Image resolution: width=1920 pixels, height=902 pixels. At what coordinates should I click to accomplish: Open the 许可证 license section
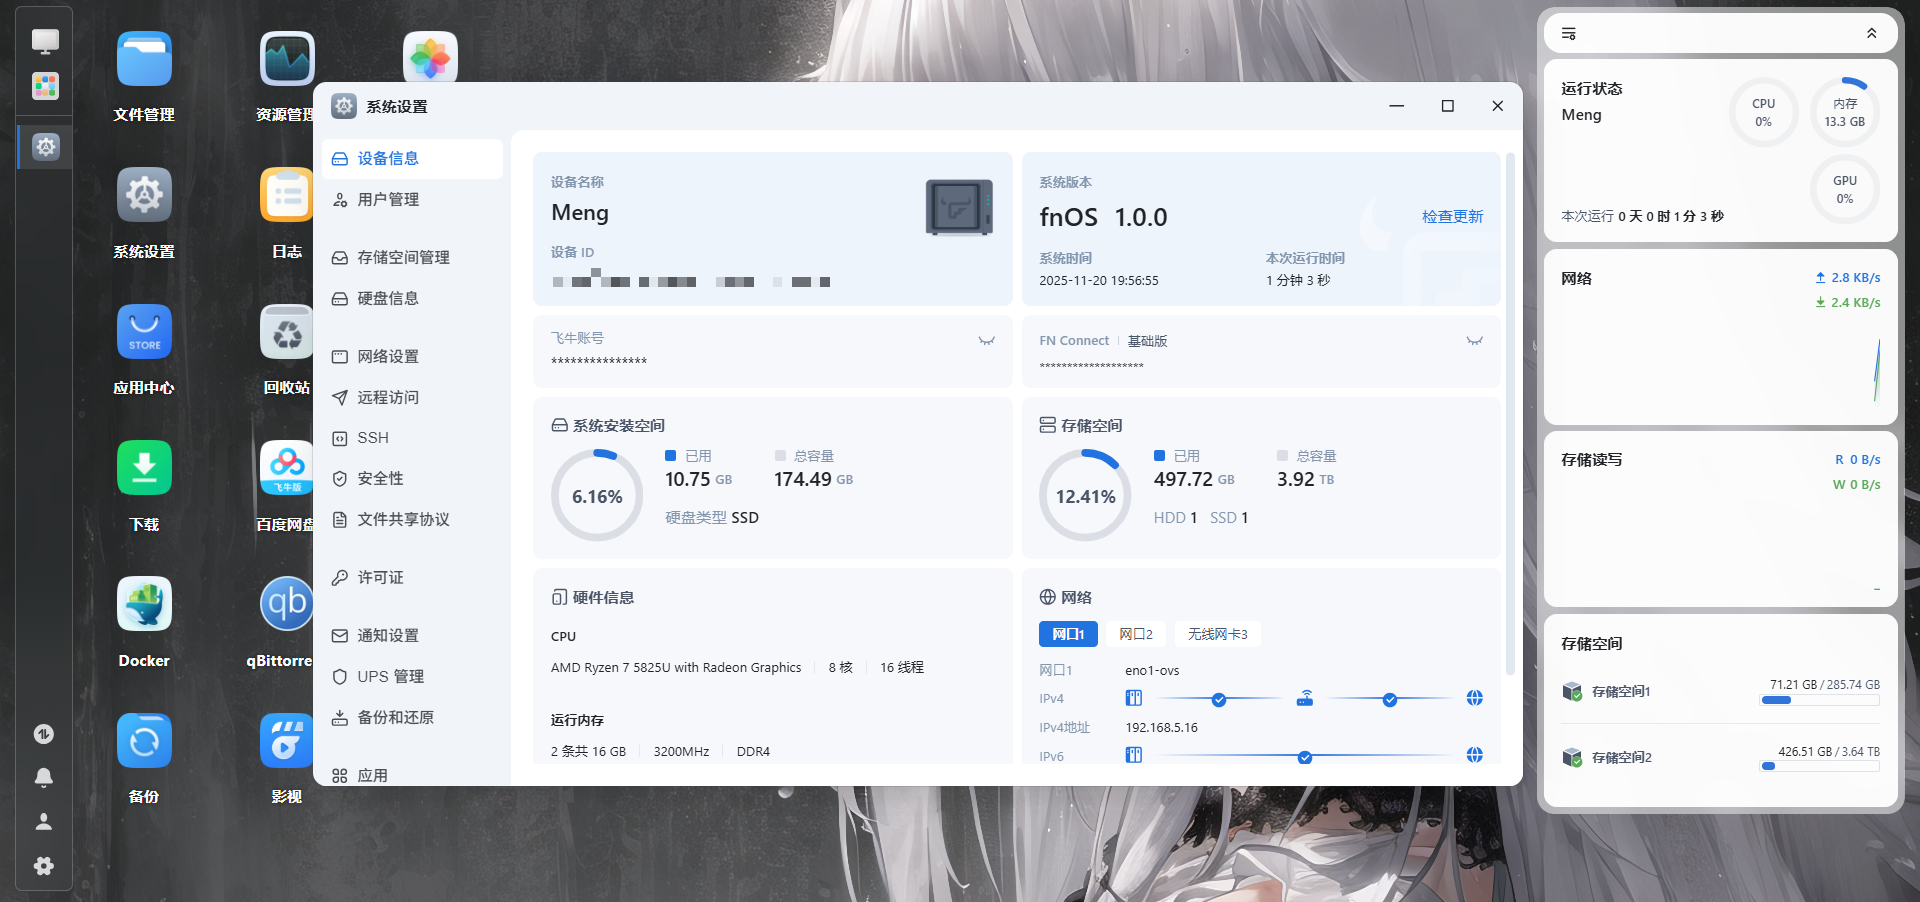tap(412, 578)
